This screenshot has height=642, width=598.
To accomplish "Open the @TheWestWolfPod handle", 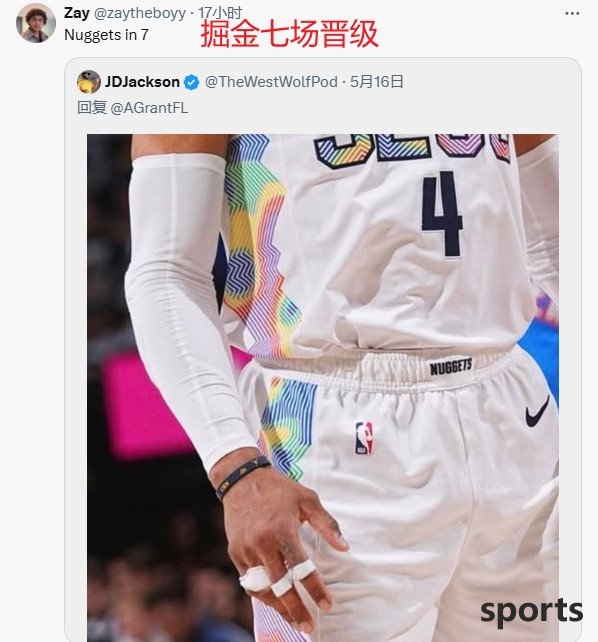I will click(271, 82).
